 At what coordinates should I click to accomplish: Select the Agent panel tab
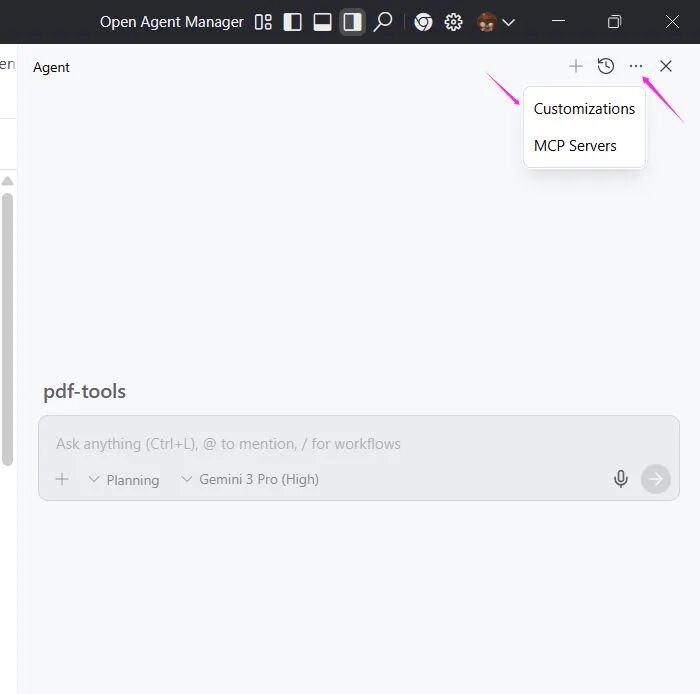click(51, 67)
